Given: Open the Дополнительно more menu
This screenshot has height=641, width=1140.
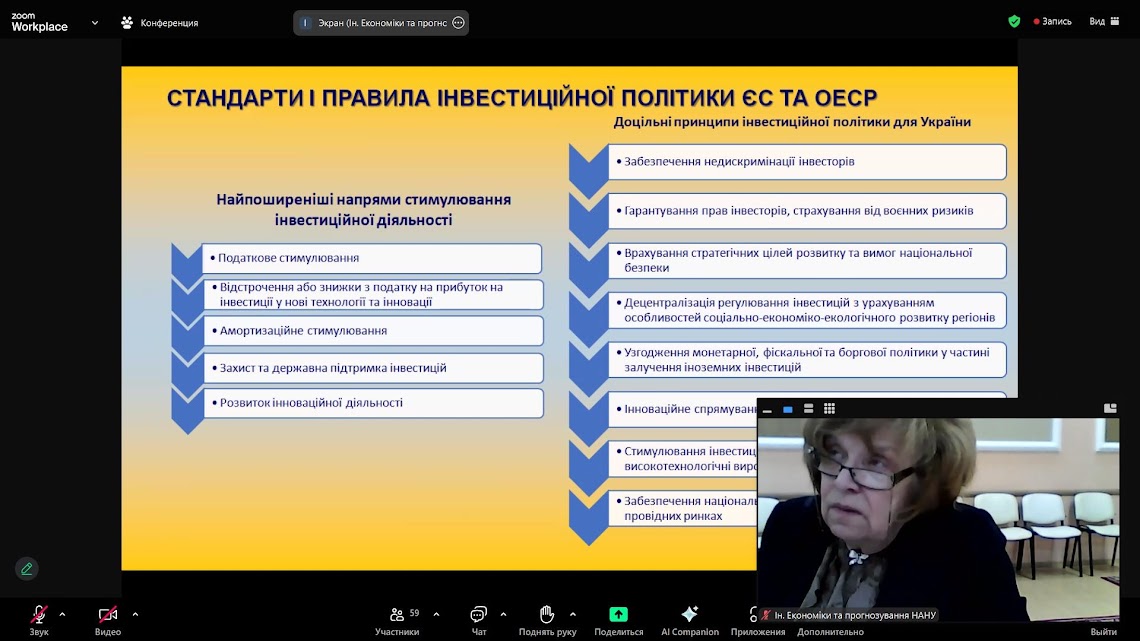Looking at the screenshot, I should pyautogui.click(x=830, y=632).
